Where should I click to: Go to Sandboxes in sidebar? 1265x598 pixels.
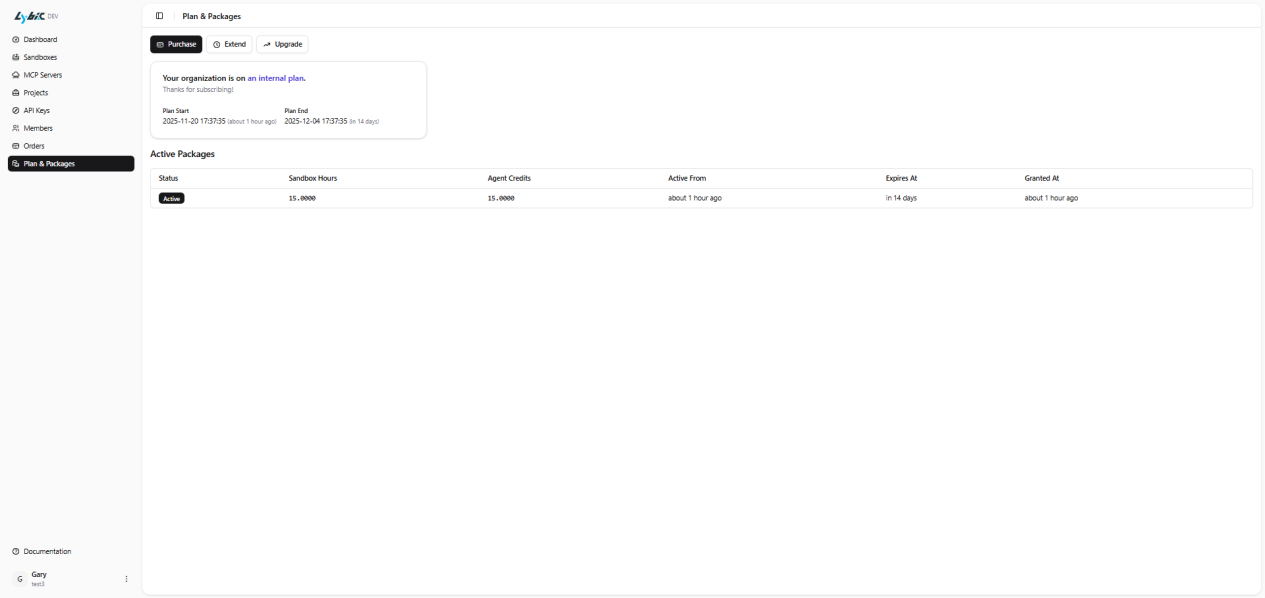pos(40,58)
